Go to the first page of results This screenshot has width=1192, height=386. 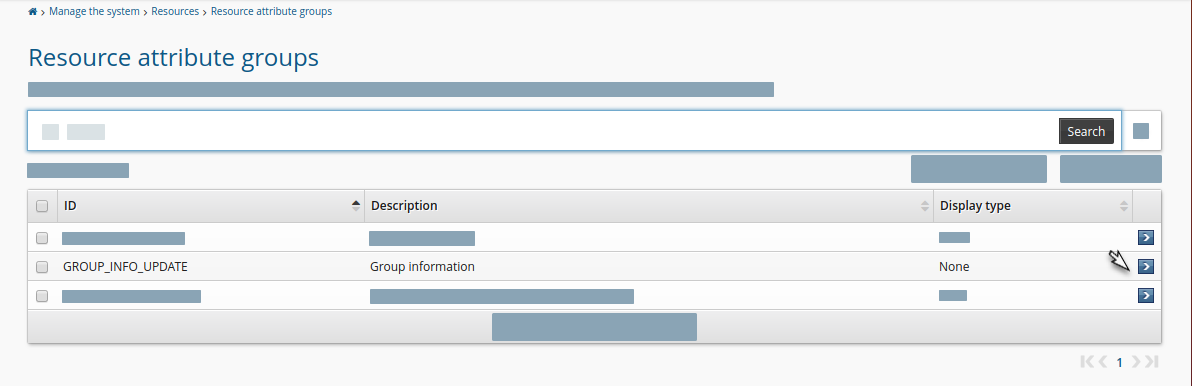click(1087, 362)
